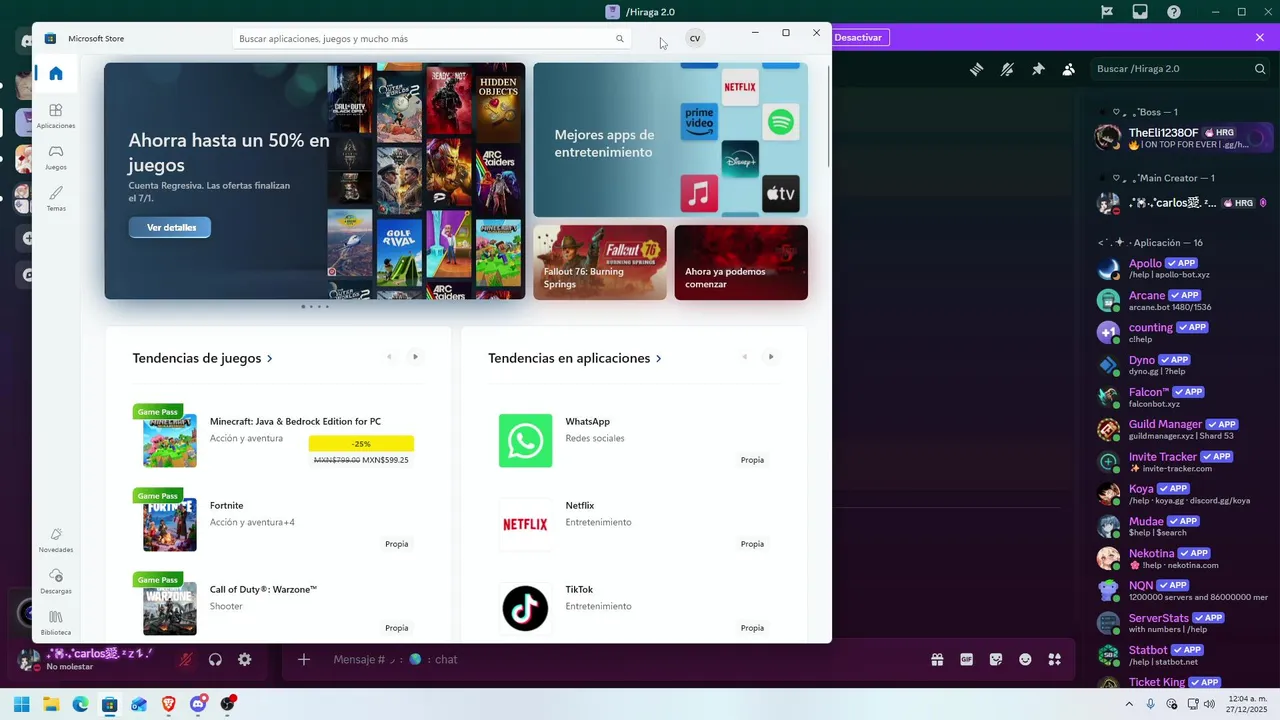Open Discord sticker picker icon
1280x720 pixels.
click(x=995, y=660)
